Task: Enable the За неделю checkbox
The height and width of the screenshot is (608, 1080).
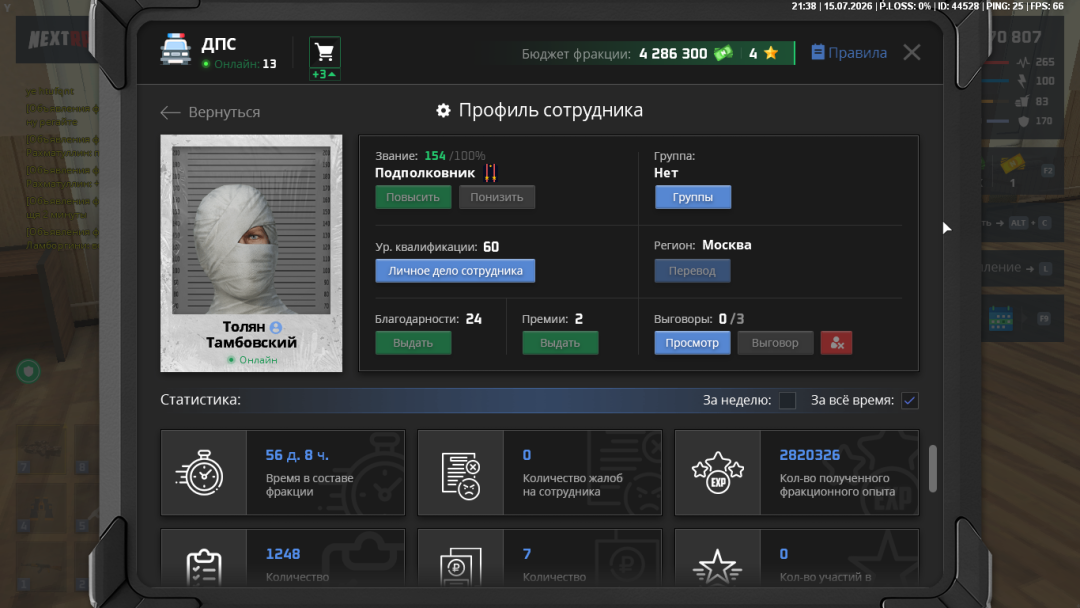Action: [x=787, y=400]
